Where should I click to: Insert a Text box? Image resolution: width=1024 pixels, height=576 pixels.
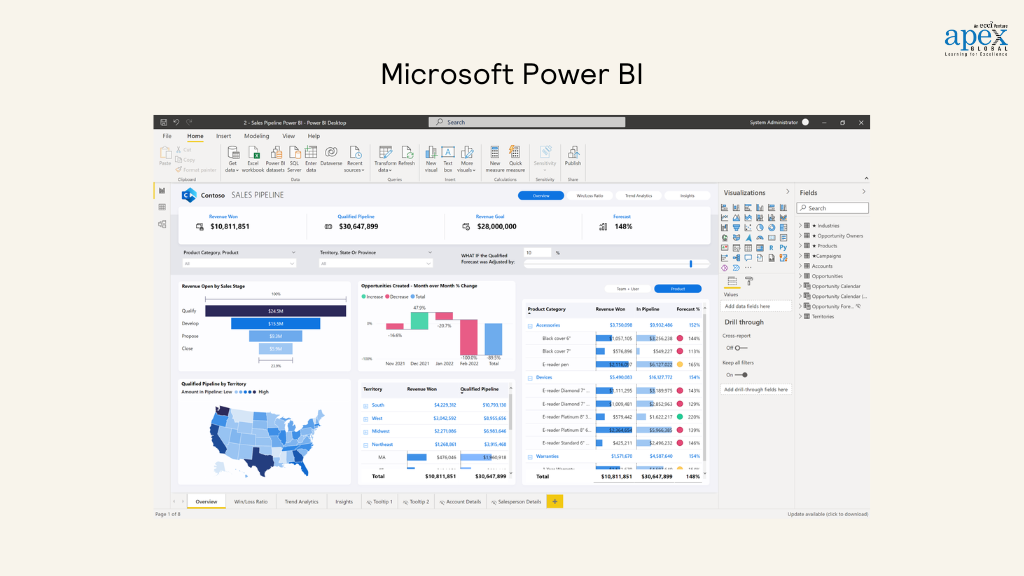tap(448, 159)
